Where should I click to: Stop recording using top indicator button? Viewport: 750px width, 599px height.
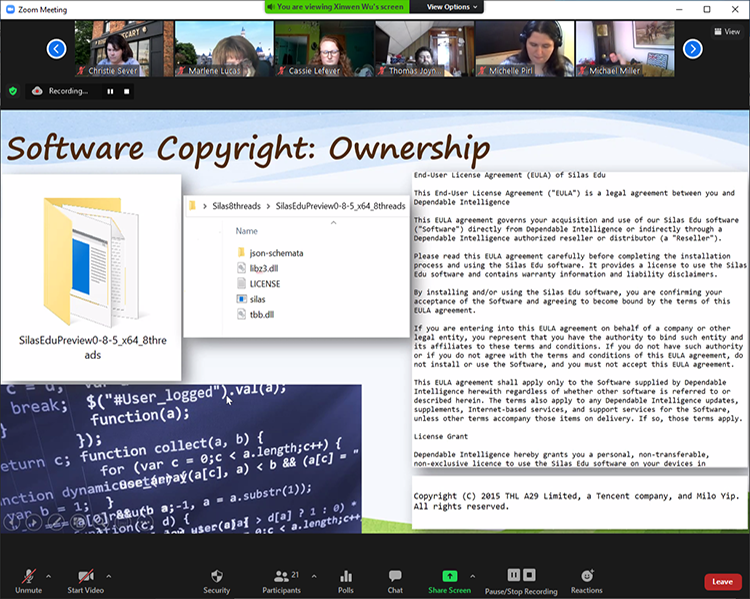click(x=126, y=91)
